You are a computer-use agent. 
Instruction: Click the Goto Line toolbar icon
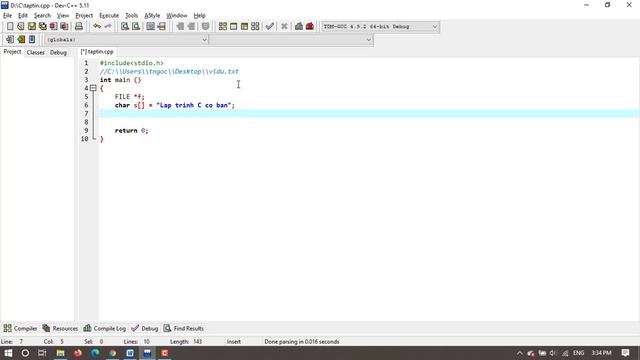162,27
